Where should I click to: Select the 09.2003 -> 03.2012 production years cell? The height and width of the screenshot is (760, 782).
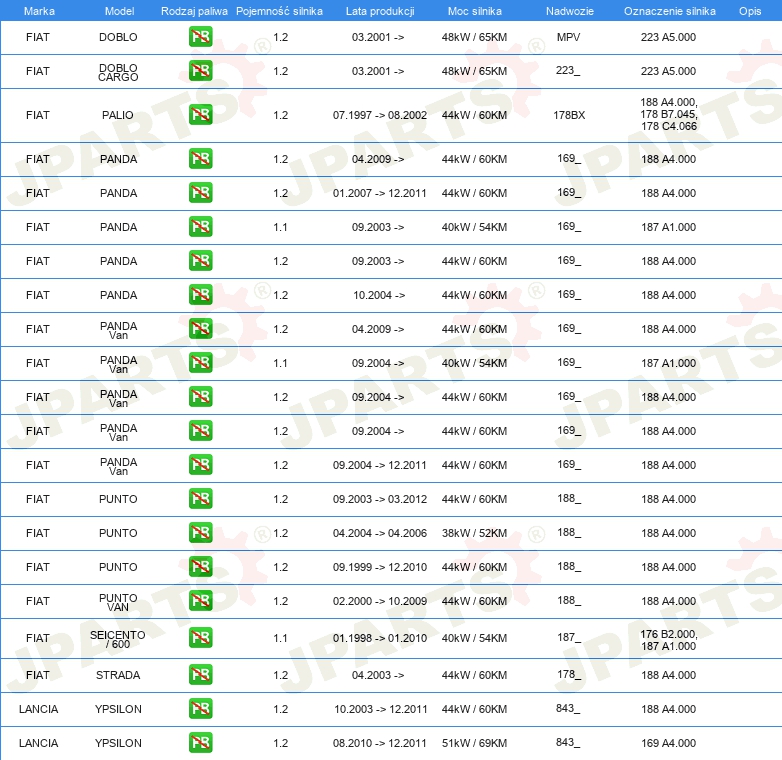click(380, 499)
